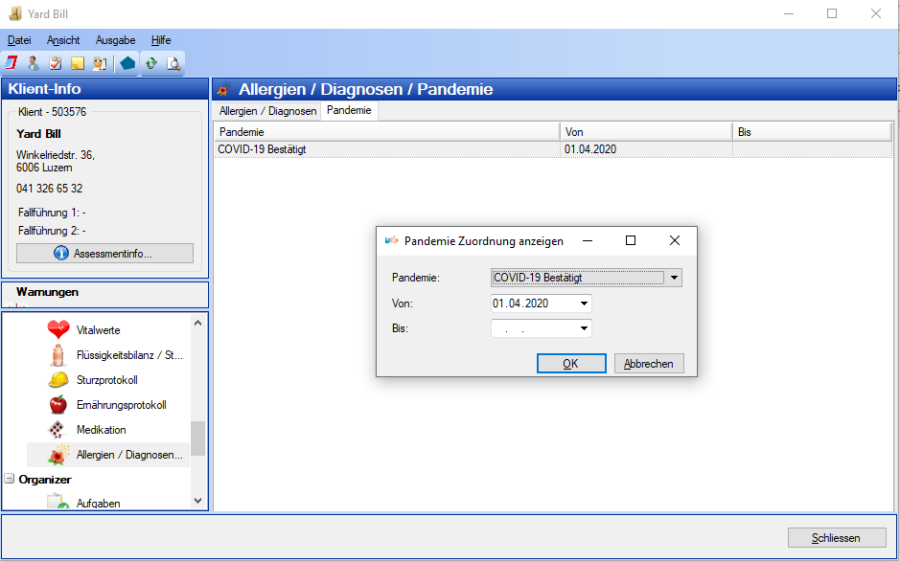Open the Hilfe menu
Viewport: 900px width, 562px height.
click(161, 40)
